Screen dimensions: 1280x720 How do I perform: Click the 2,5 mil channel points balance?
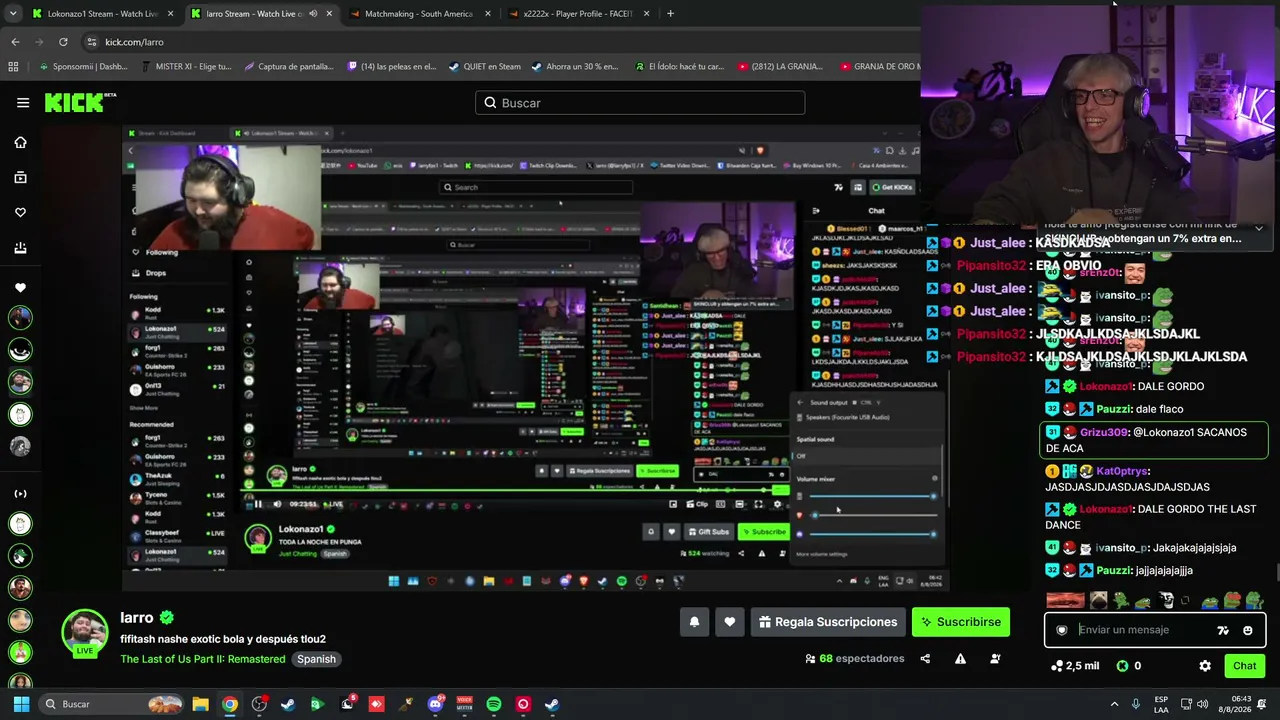(x=1075, y=666)
